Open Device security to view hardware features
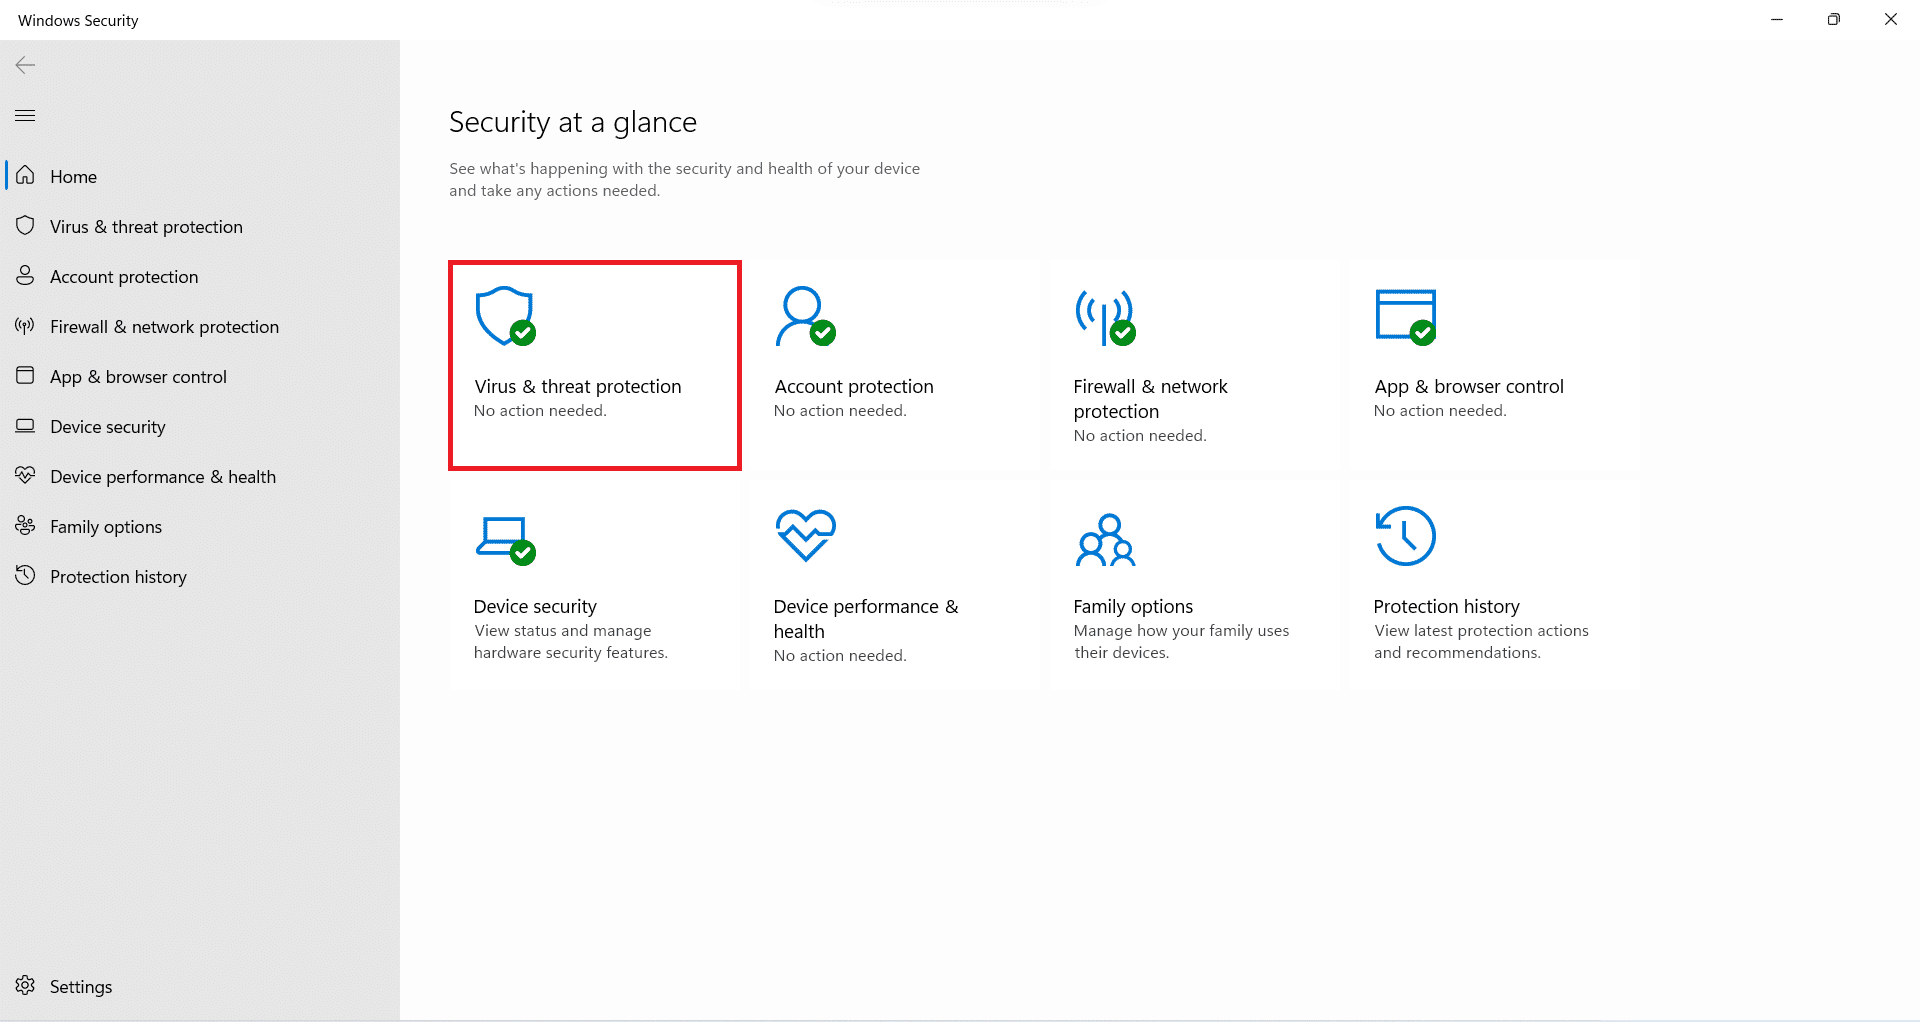Image resolution: width=1920 pixels, height=1022 pixels. (594, 585)
